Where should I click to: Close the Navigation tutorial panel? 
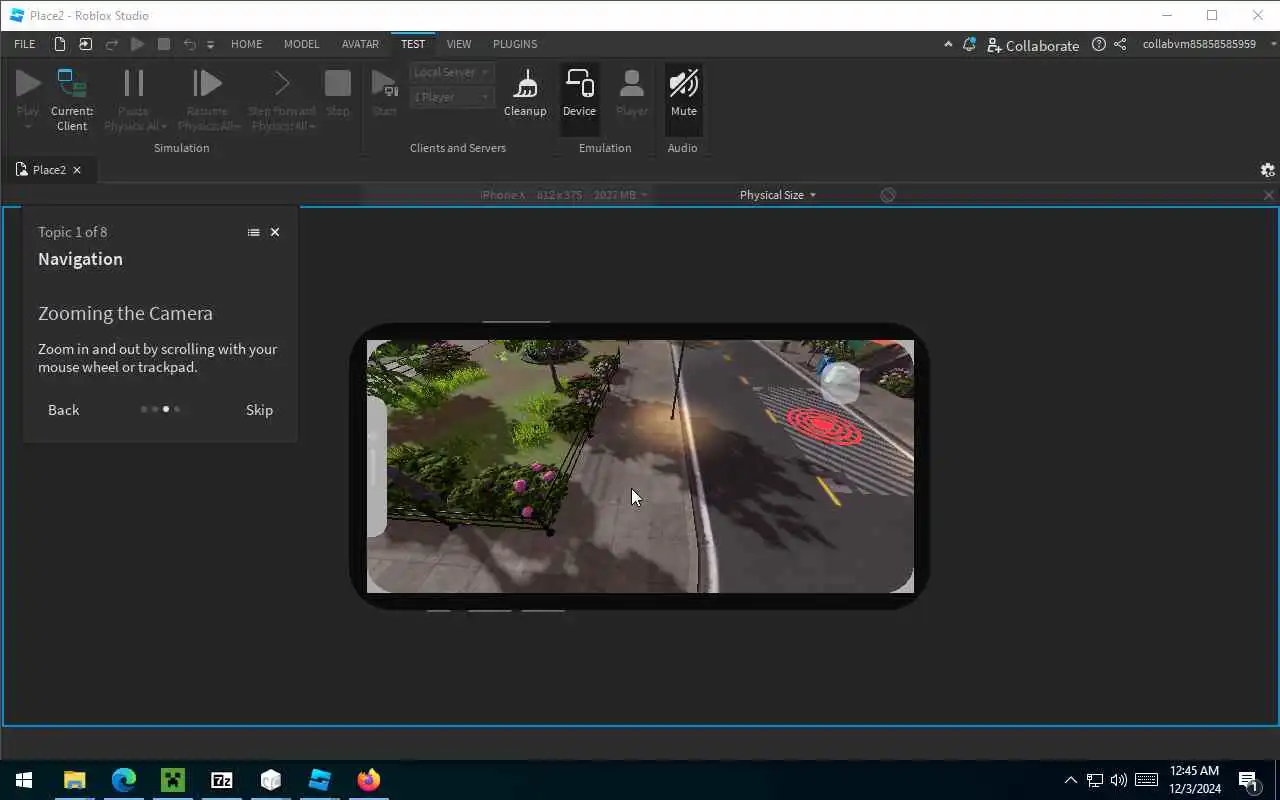pyautogui.click(x=275, y=232)
